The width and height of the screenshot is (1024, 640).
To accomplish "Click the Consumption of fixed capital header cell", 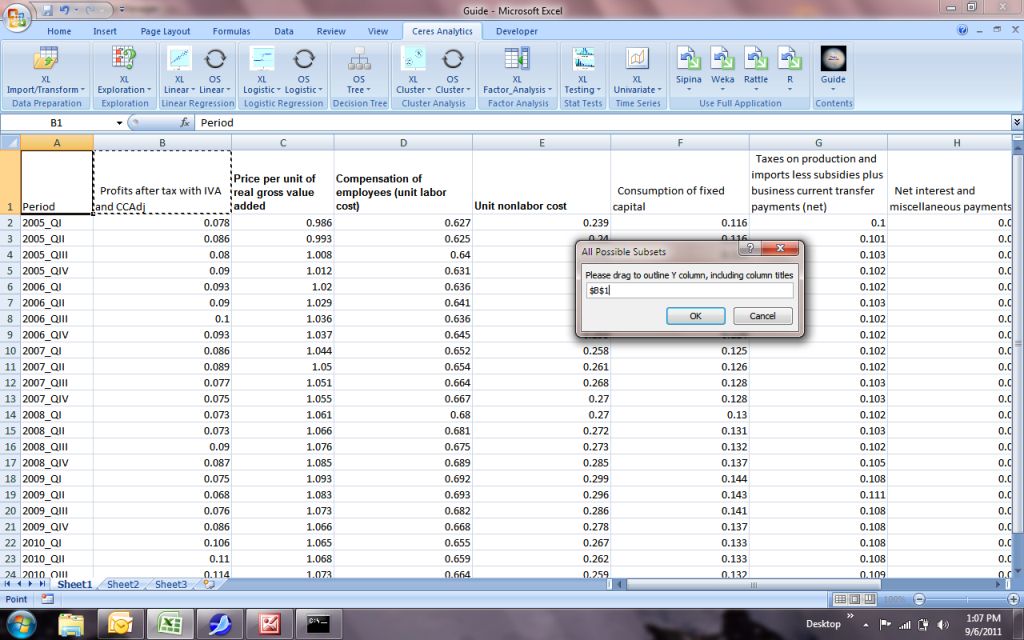I will point(680,182).
